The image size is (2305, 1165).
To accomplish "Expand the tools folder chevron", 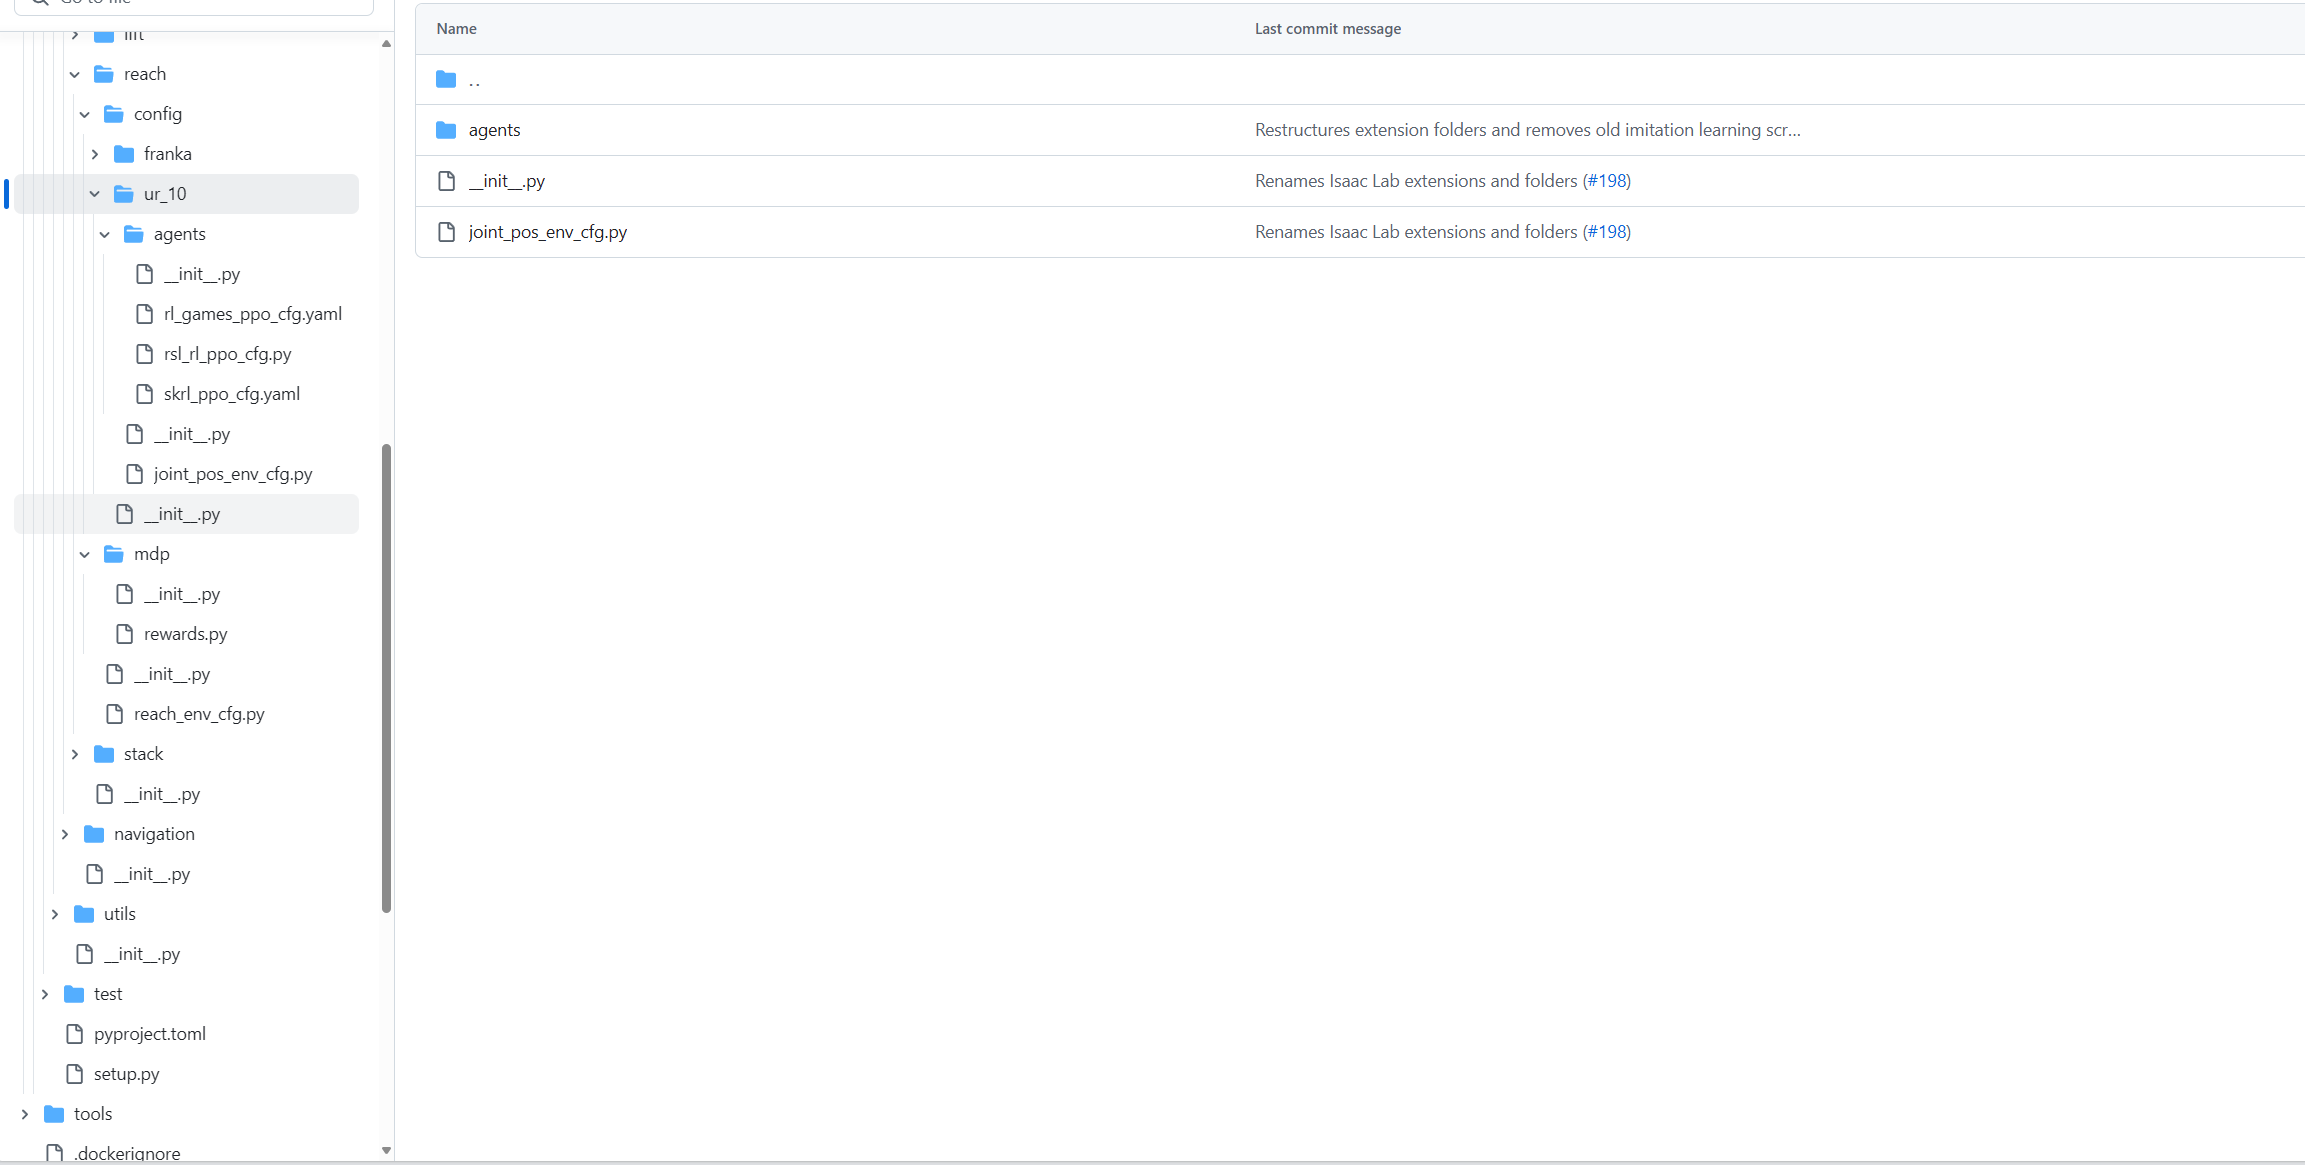I will (25, 1114).
